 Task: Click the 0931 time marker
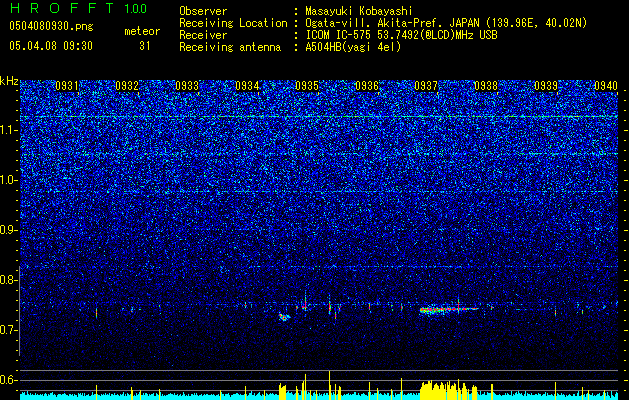coord(67,86)
